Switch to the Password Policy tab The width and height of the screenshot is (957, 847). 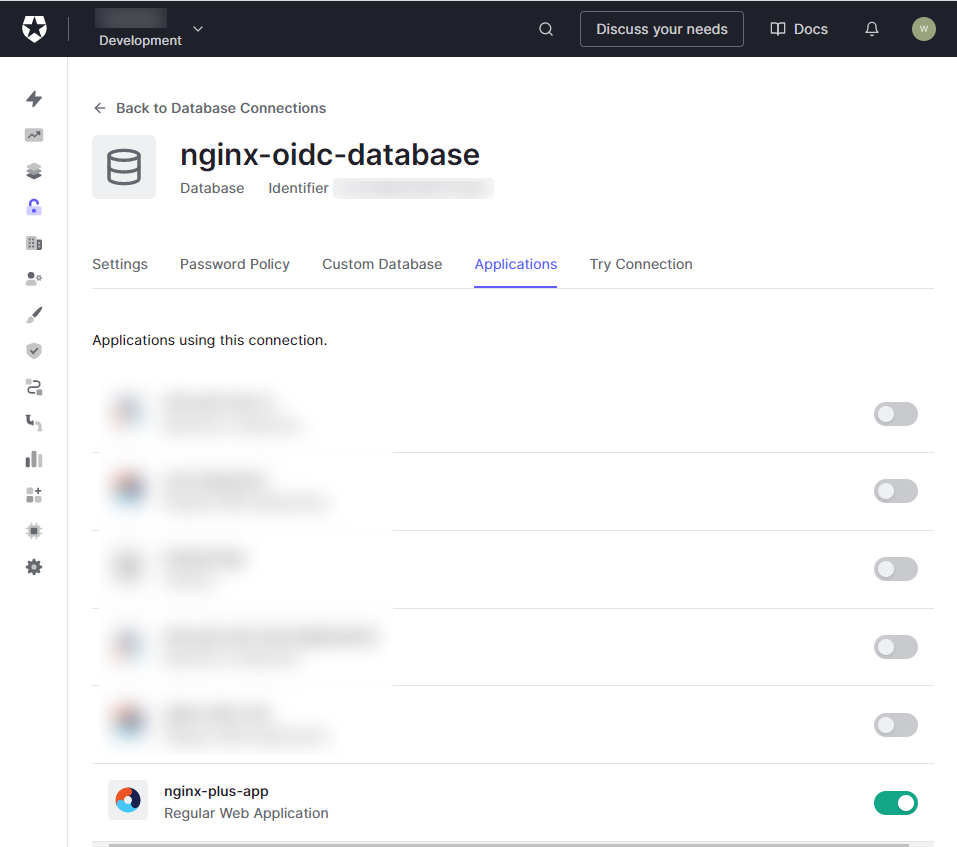pos(234,264)
